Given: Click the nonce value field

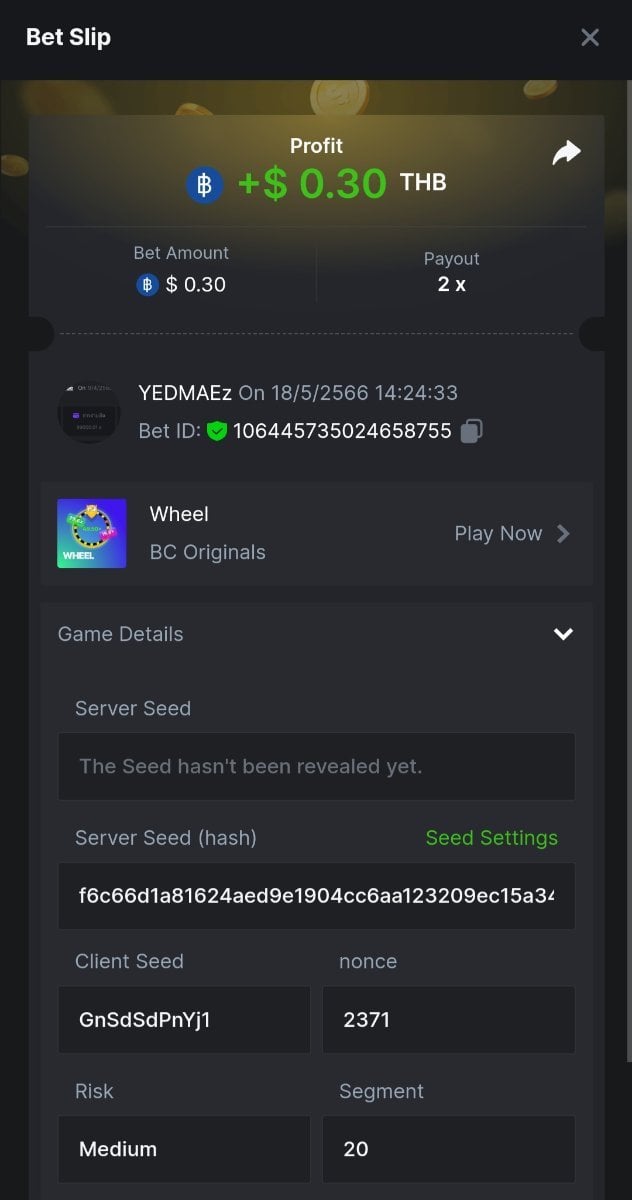Looking at the screenshot, I should 448,1020.
